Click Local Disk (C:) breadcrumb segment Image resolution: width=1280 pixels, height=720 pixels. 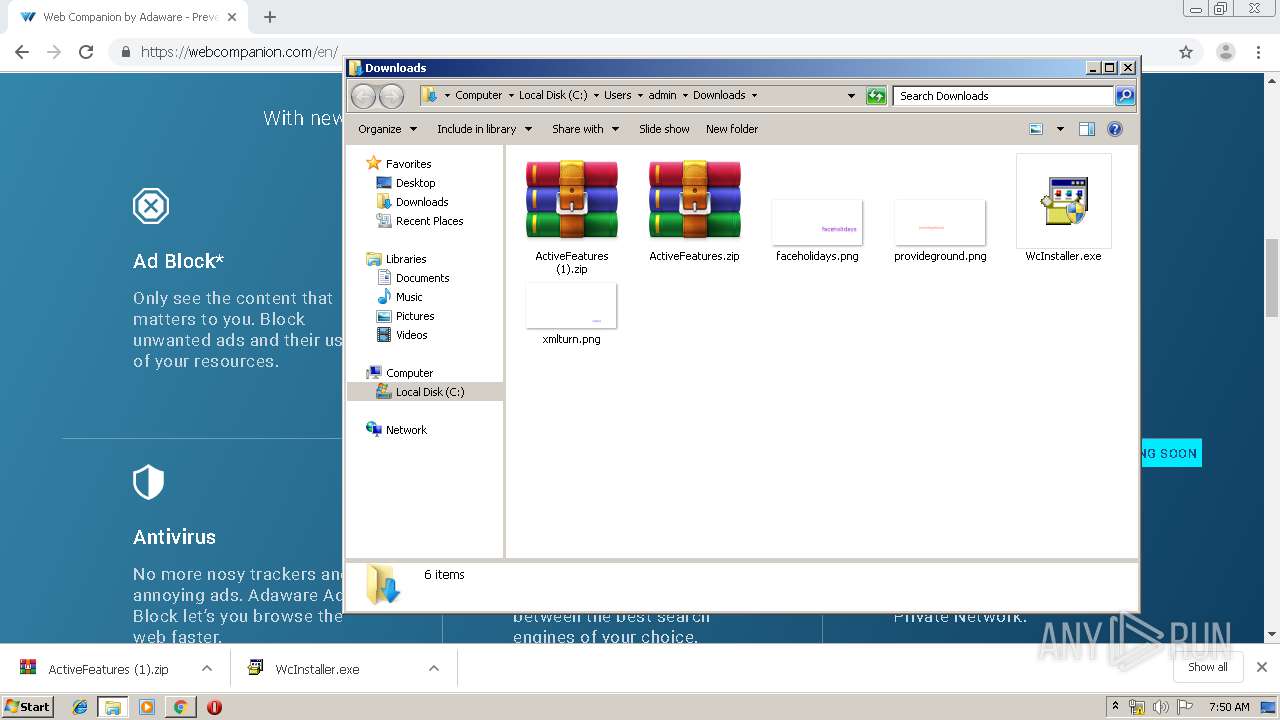tap(553, 95)
